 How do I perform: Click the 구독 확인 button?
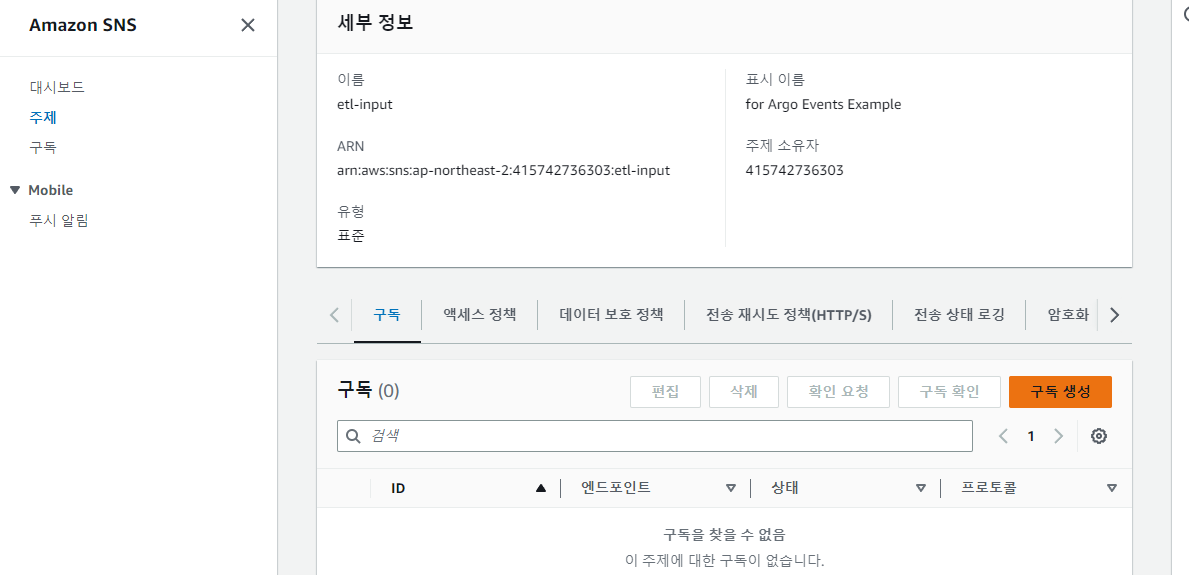point(949,391)
